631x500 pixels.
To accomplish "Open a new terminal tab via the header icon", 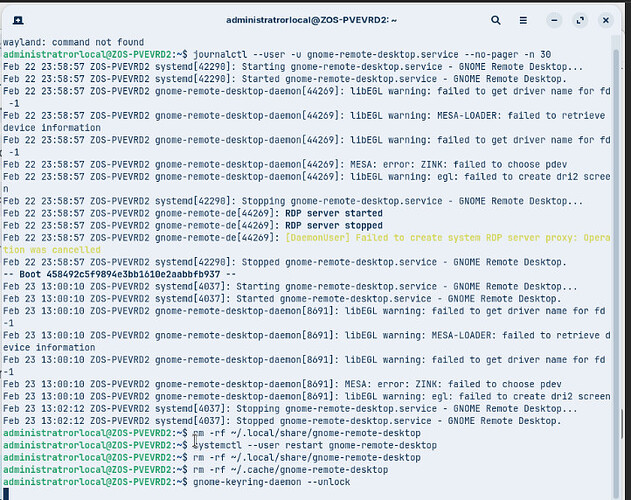I will [x=18, y=20].
